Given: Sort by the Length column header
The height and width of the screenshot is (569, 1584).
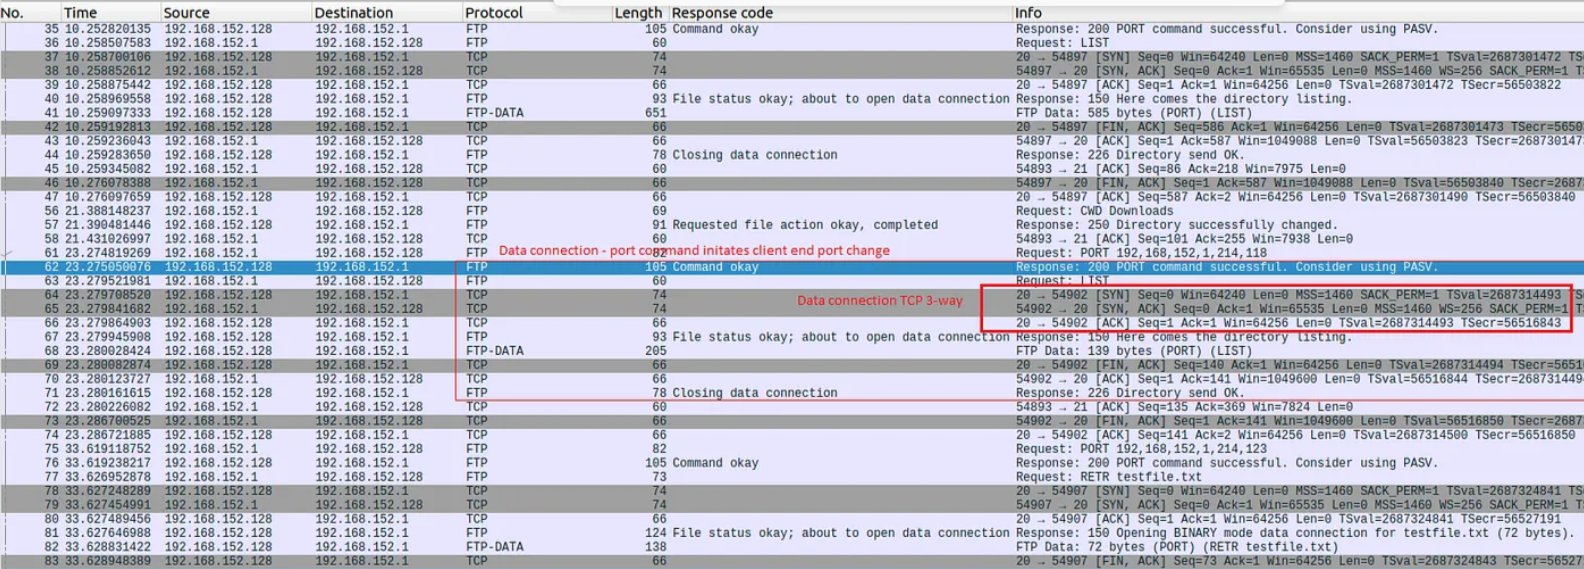Looking at the screenshot, I should (640, 13).
